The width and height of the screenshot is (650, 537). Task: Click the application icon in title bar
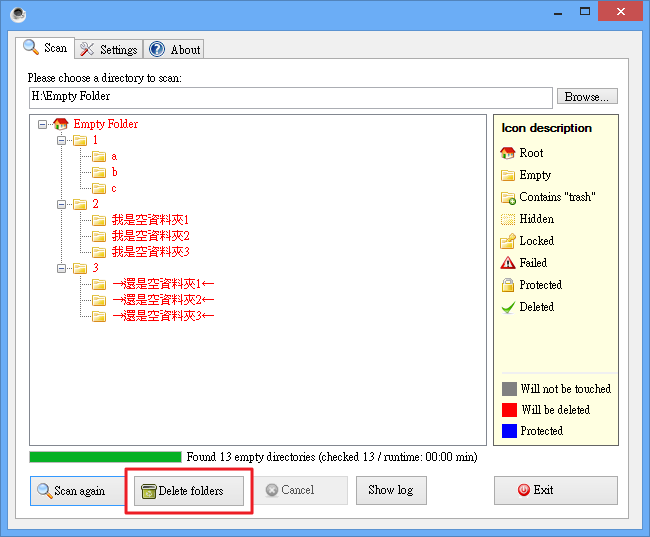point(18,15)
